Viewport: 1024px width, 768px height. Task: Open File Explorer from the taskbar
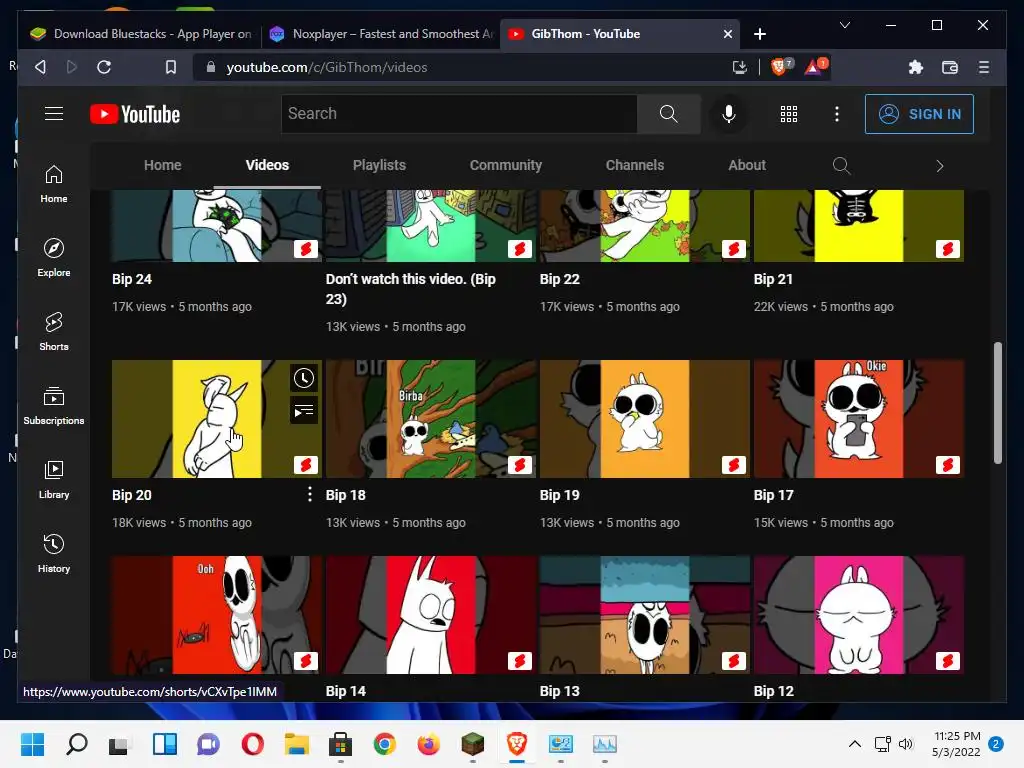click(296, 744)
